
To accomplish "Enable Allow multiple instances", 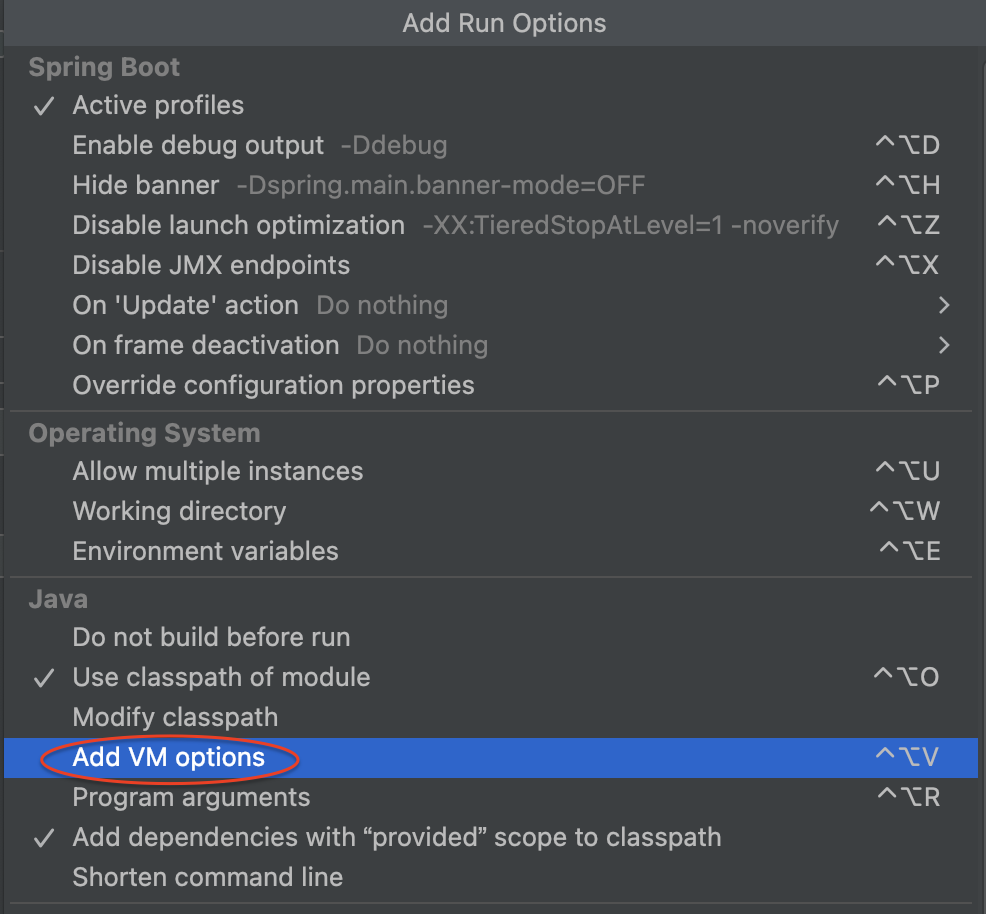I will pos(217,471).
